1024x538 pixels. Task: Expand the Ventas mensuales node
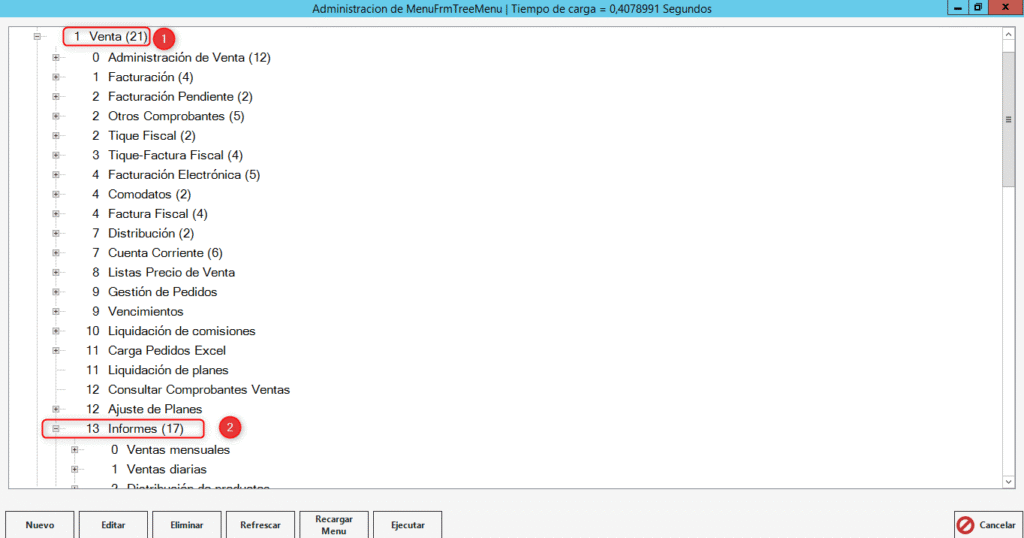[x=75, y=450]
